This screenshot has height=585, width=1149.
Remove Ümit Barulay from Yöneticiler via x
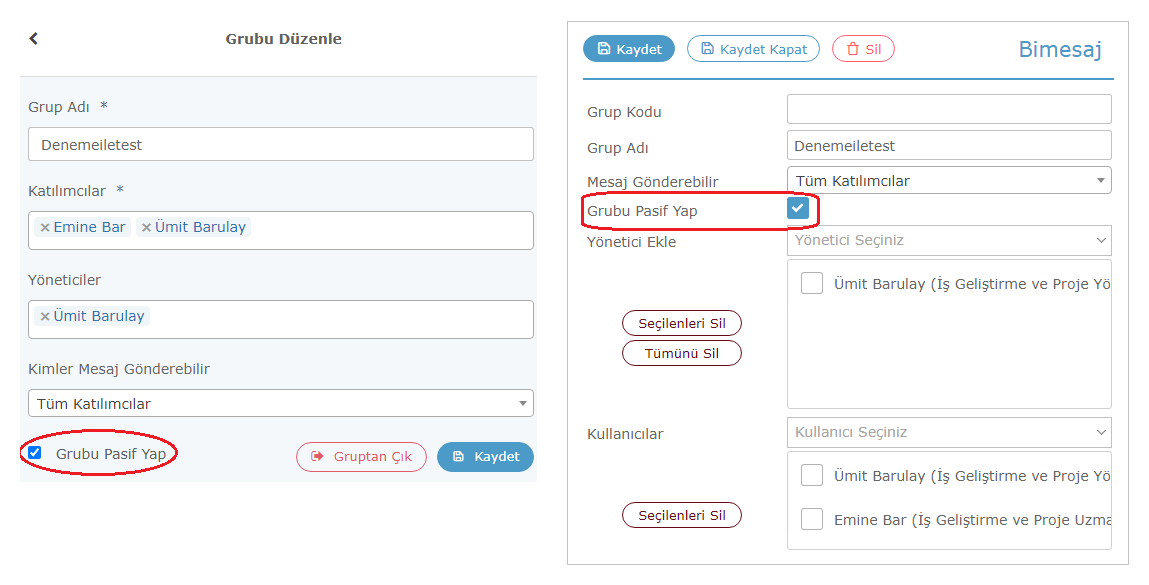[x=45, y=316]
